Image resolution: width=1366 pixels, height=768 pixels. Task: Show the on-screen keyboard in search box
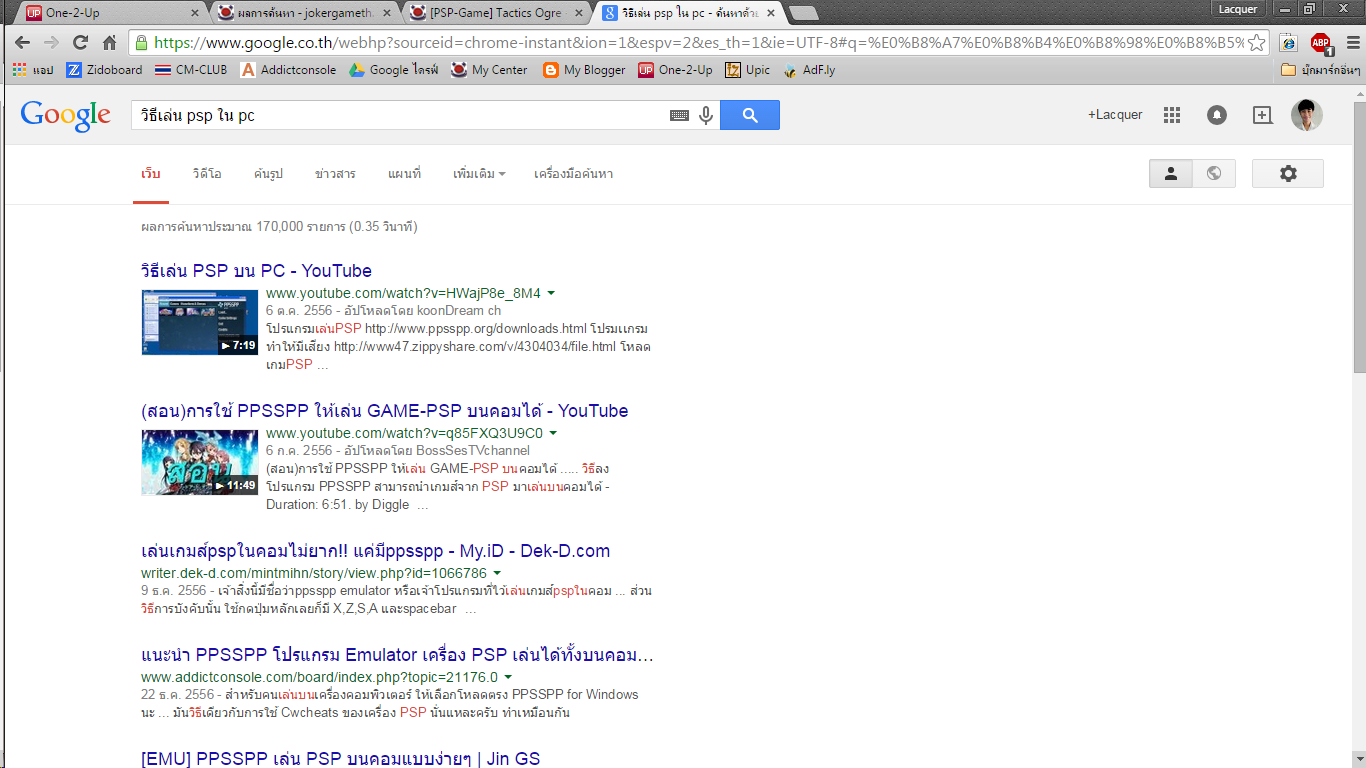click(679, 115)
